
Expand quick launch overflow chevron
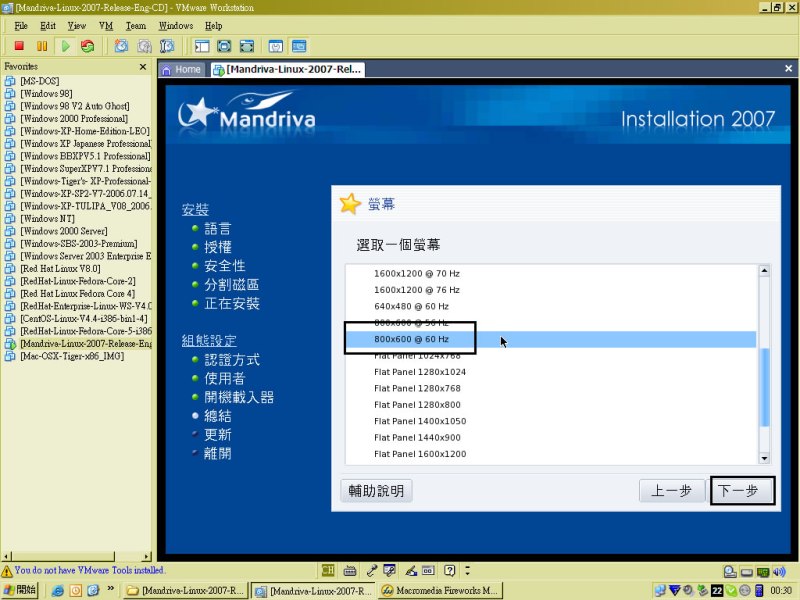(111, 588)
